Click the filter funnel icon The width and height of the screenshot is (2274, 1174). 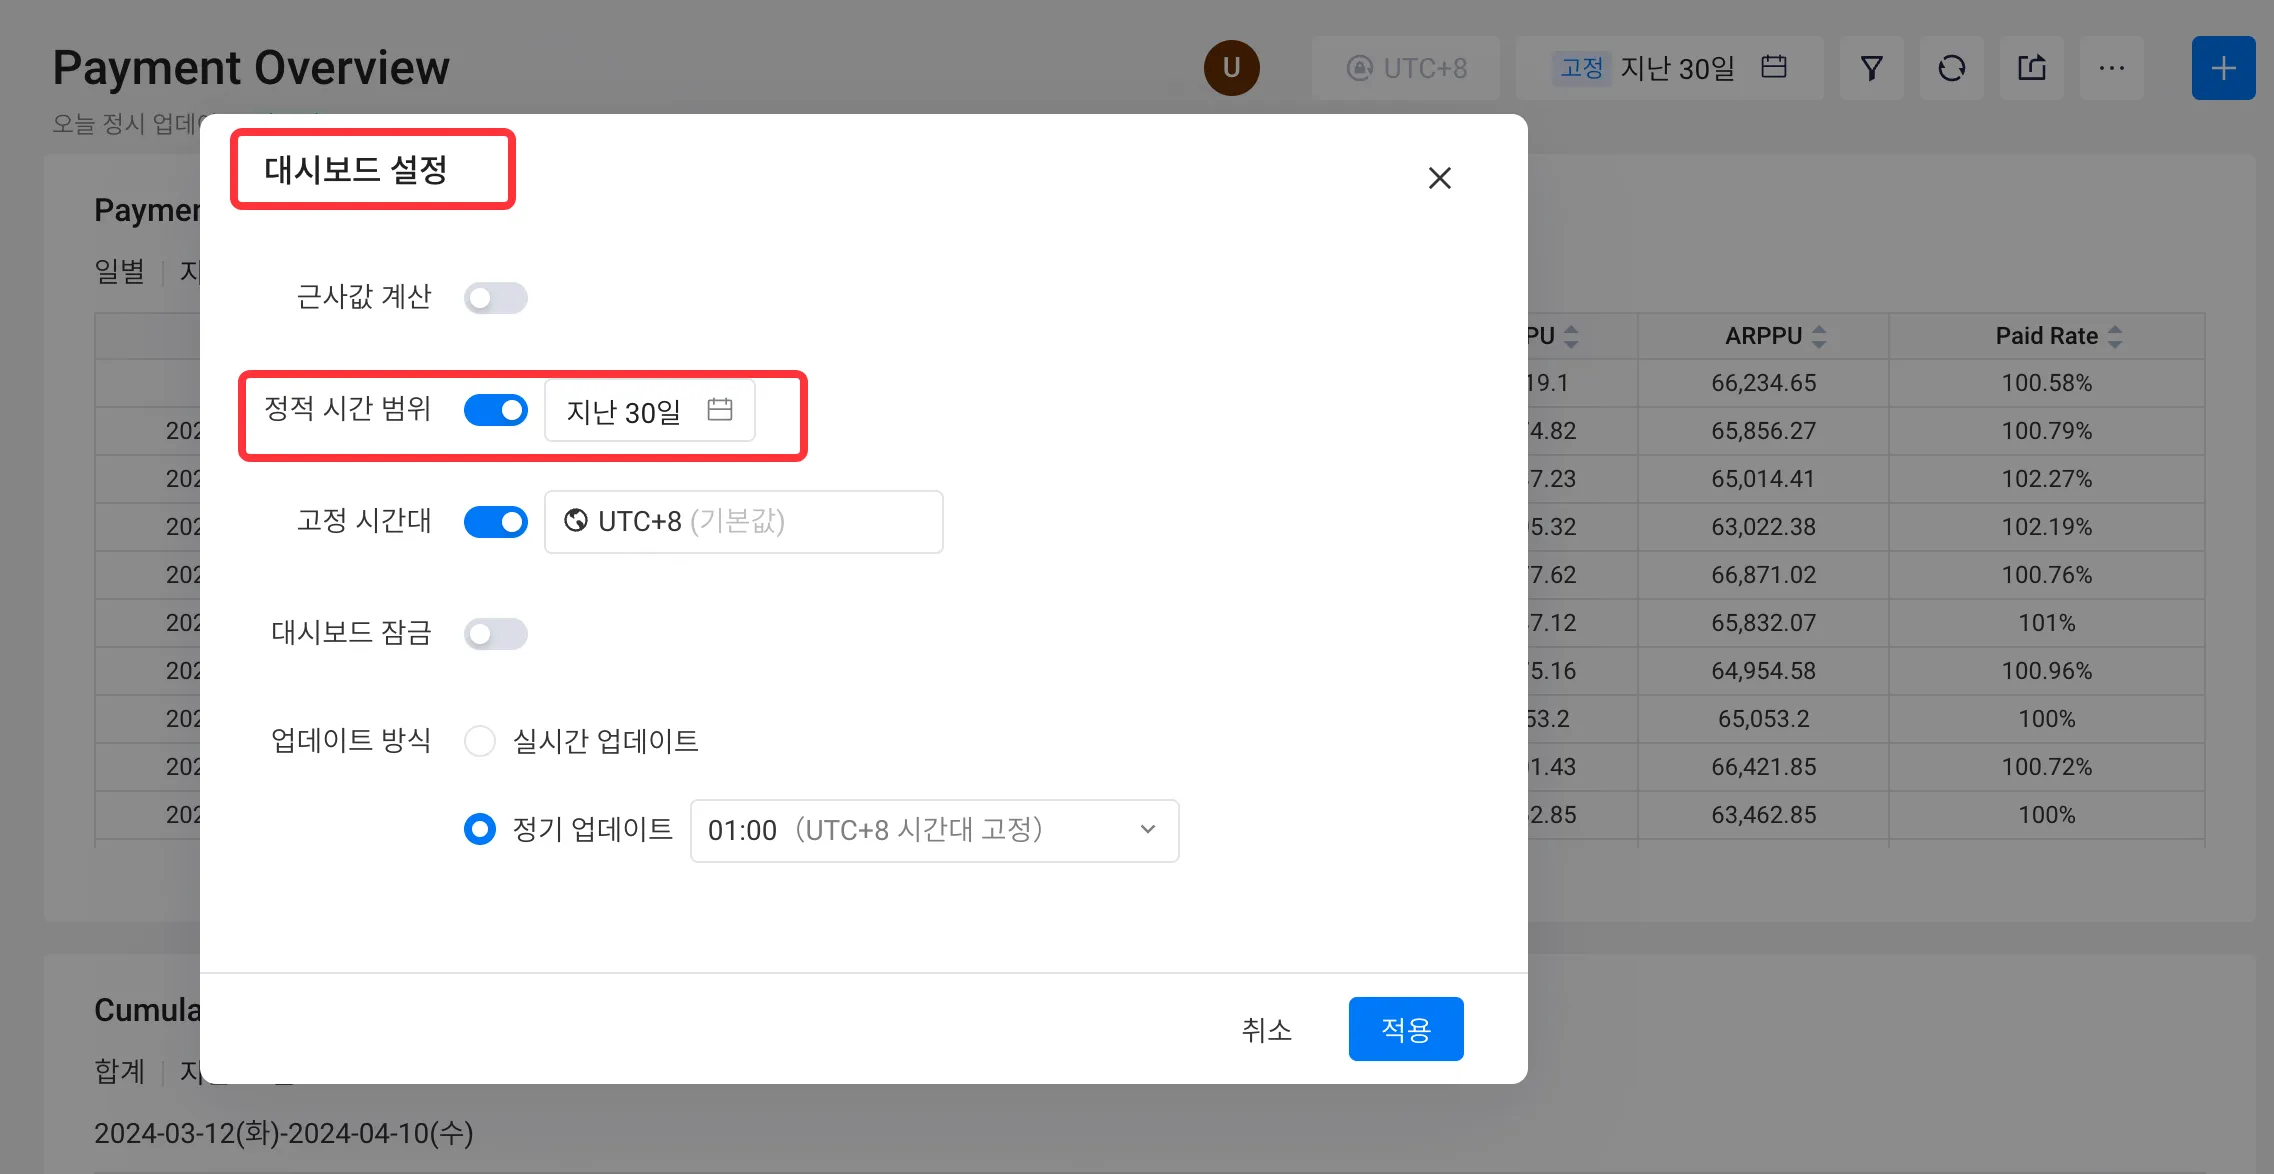tap(1871, 68)
